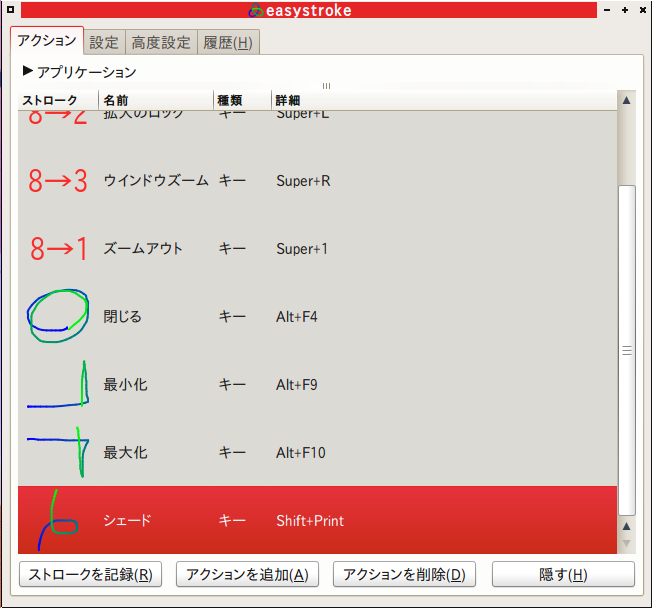Click the Alt+F4 detail cell
Image resolution: width=652 pixels, height=608 pixels.
point(296,317)
